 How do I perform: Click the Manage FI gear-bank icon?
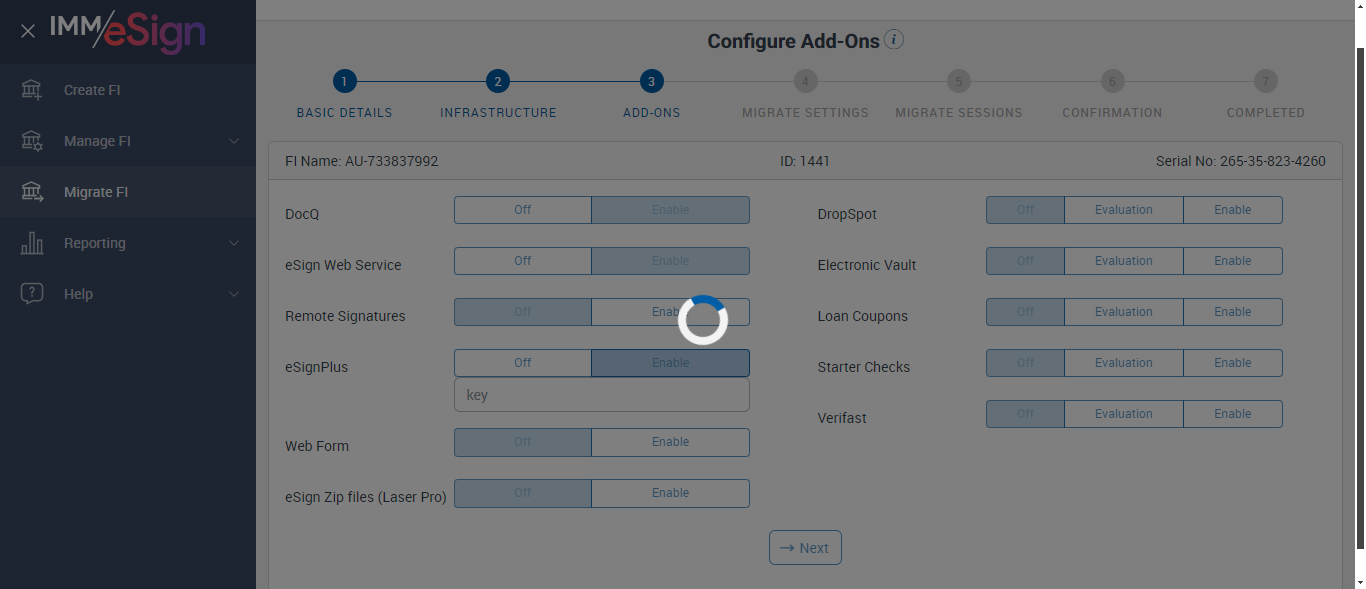click(x=32, y=141)
